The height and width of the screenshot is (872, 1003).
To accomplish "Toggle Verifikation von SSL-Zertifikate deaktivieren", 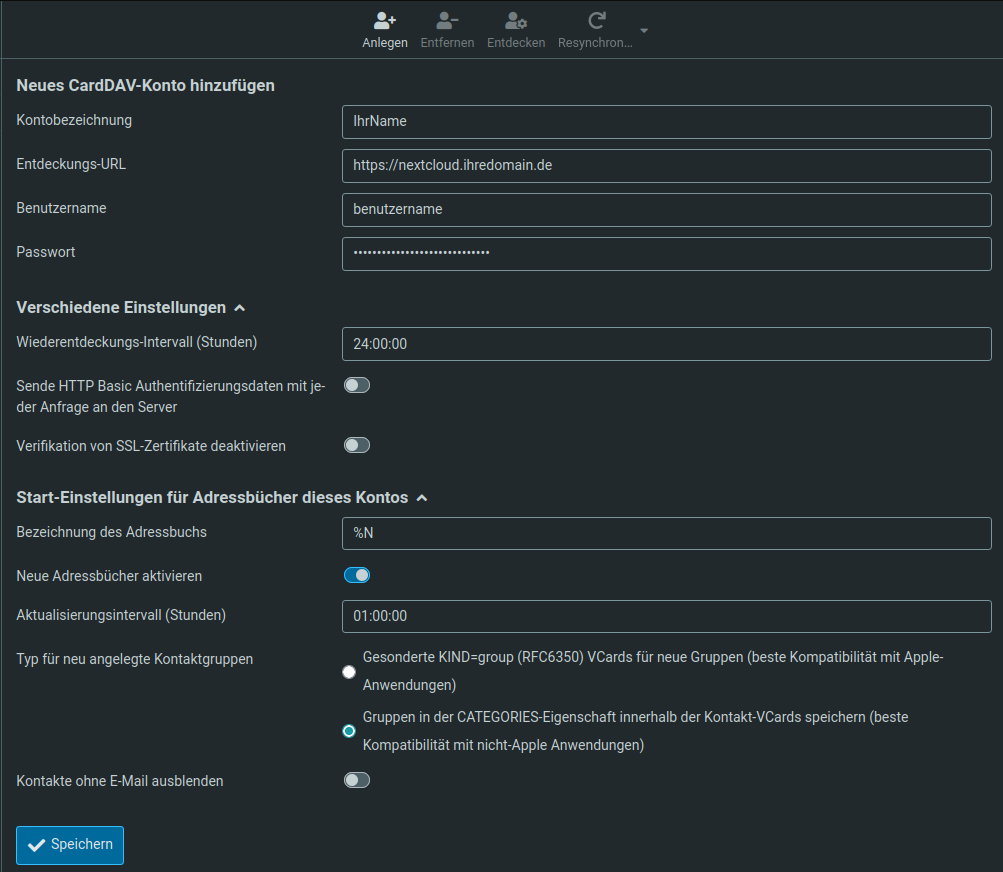I will pos(357,445).
